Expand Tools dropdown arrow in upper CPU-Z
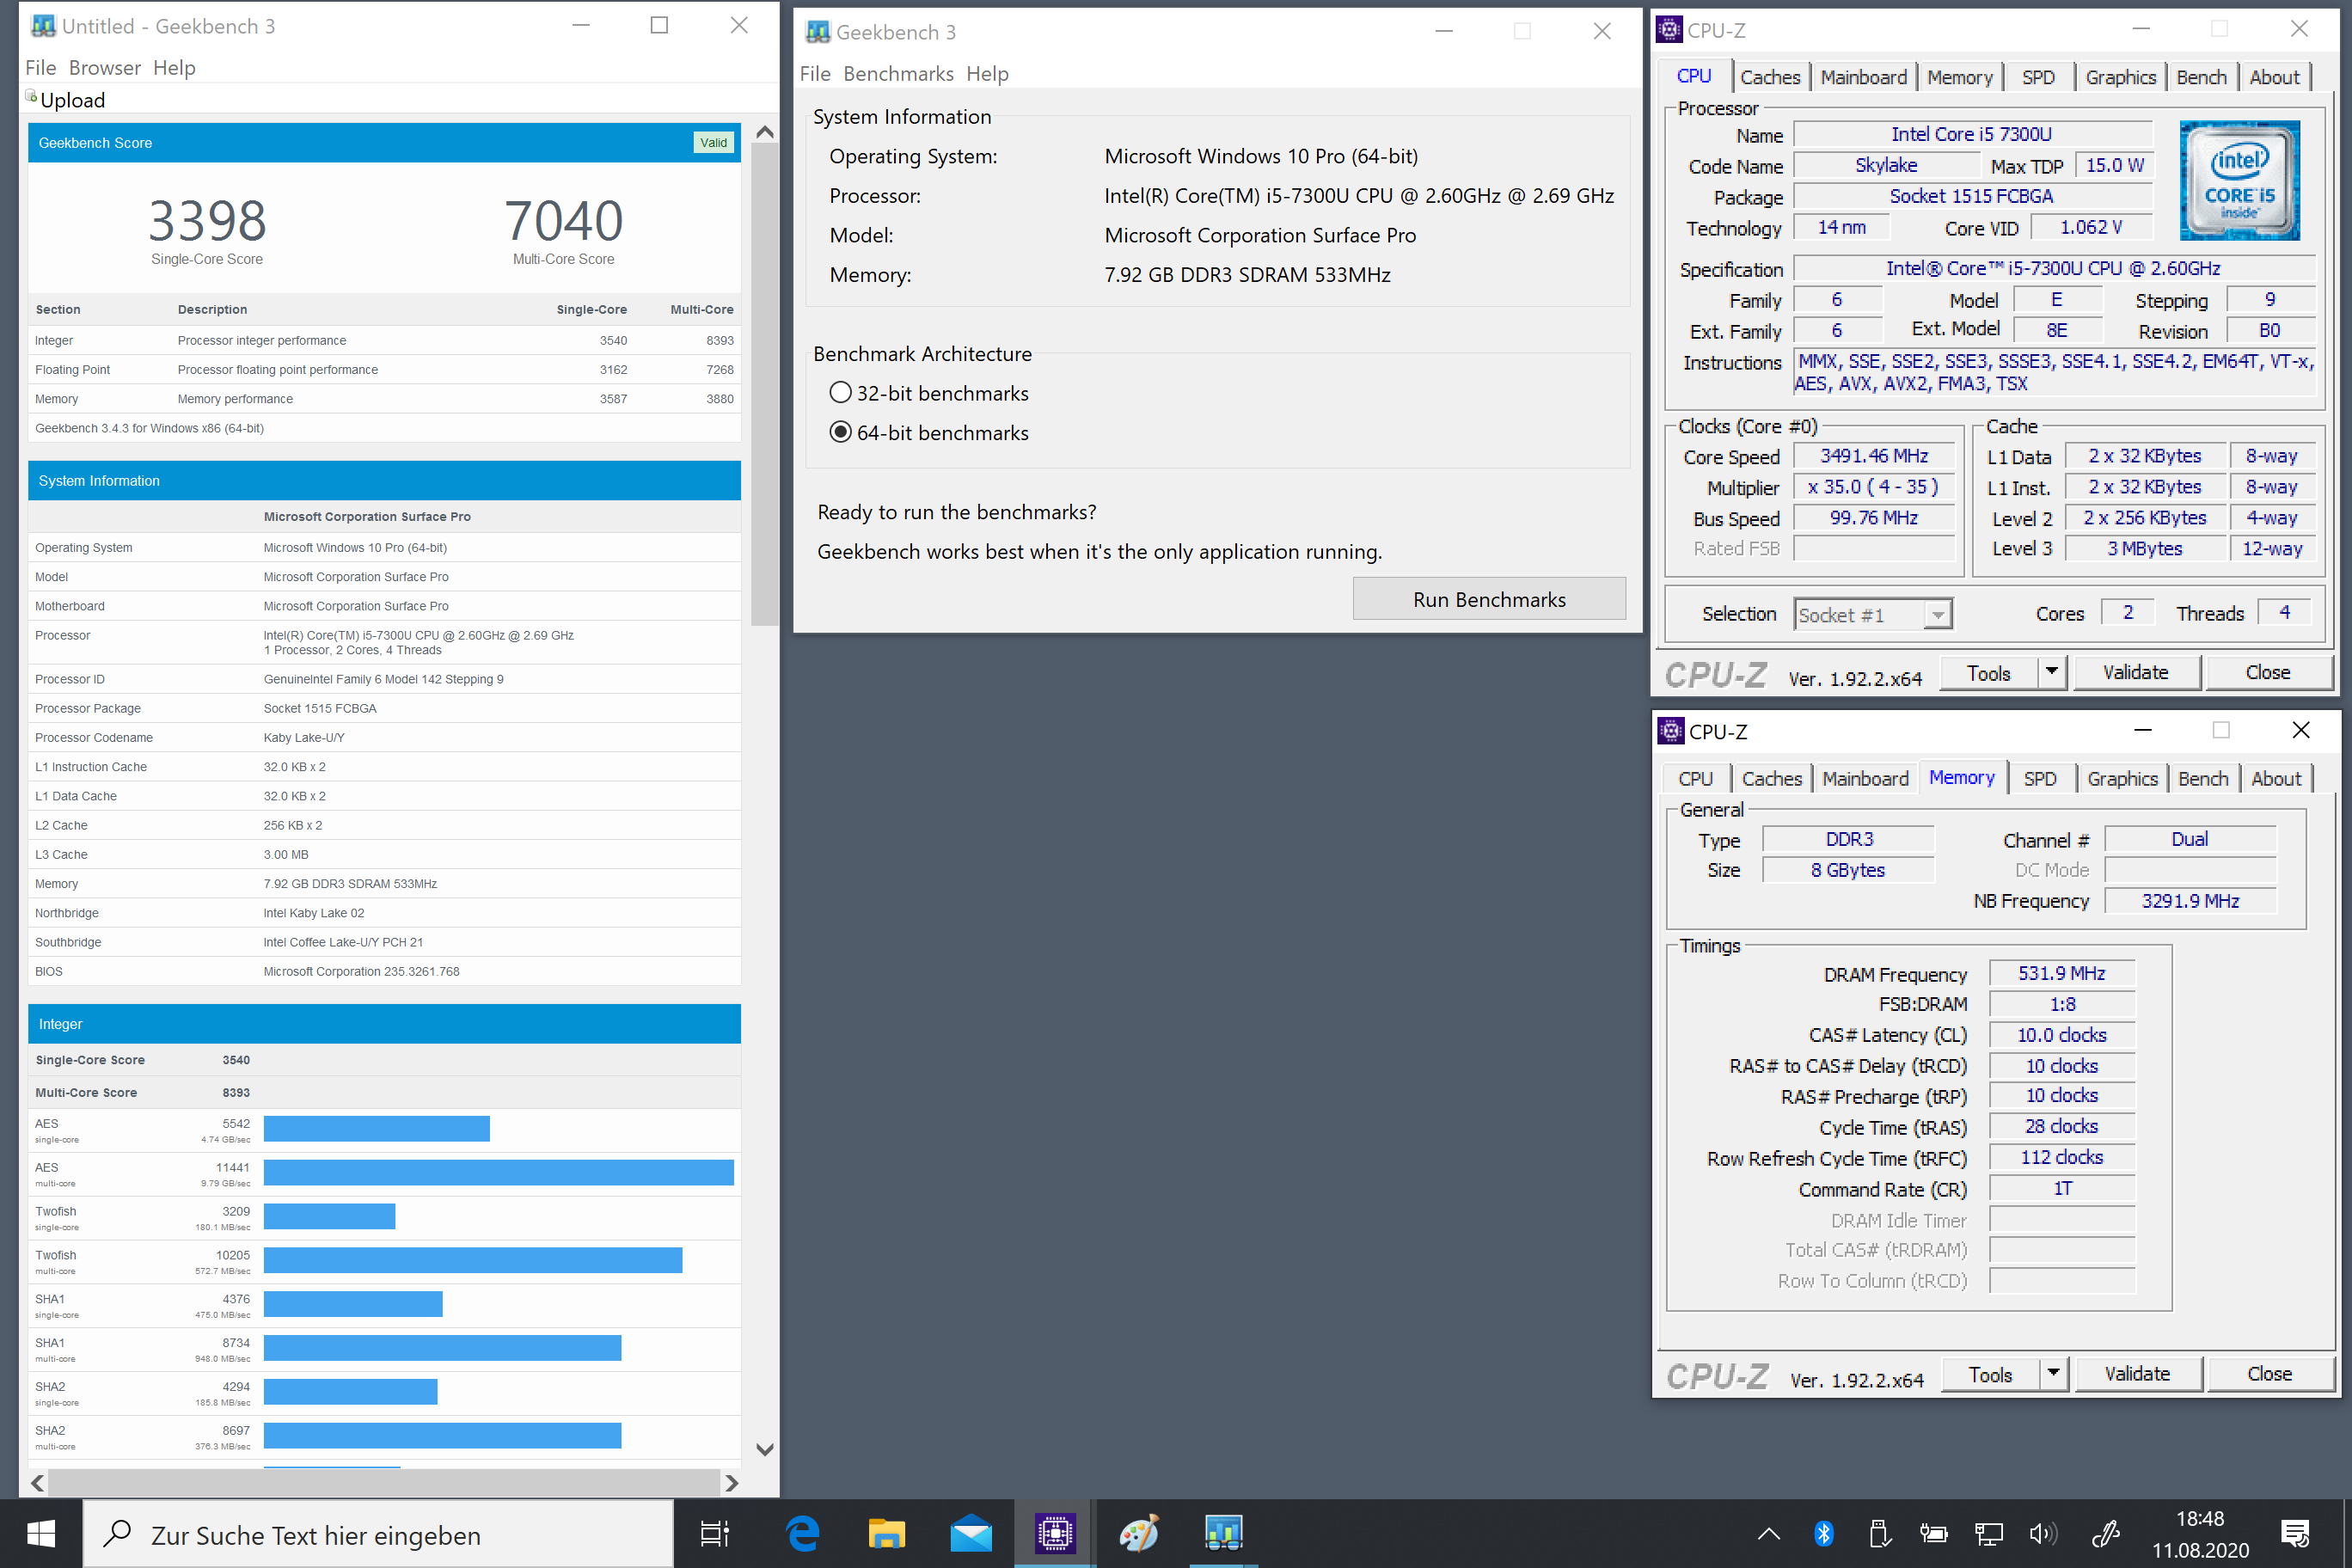The image size is (2352, 1568). (2052, 672)
